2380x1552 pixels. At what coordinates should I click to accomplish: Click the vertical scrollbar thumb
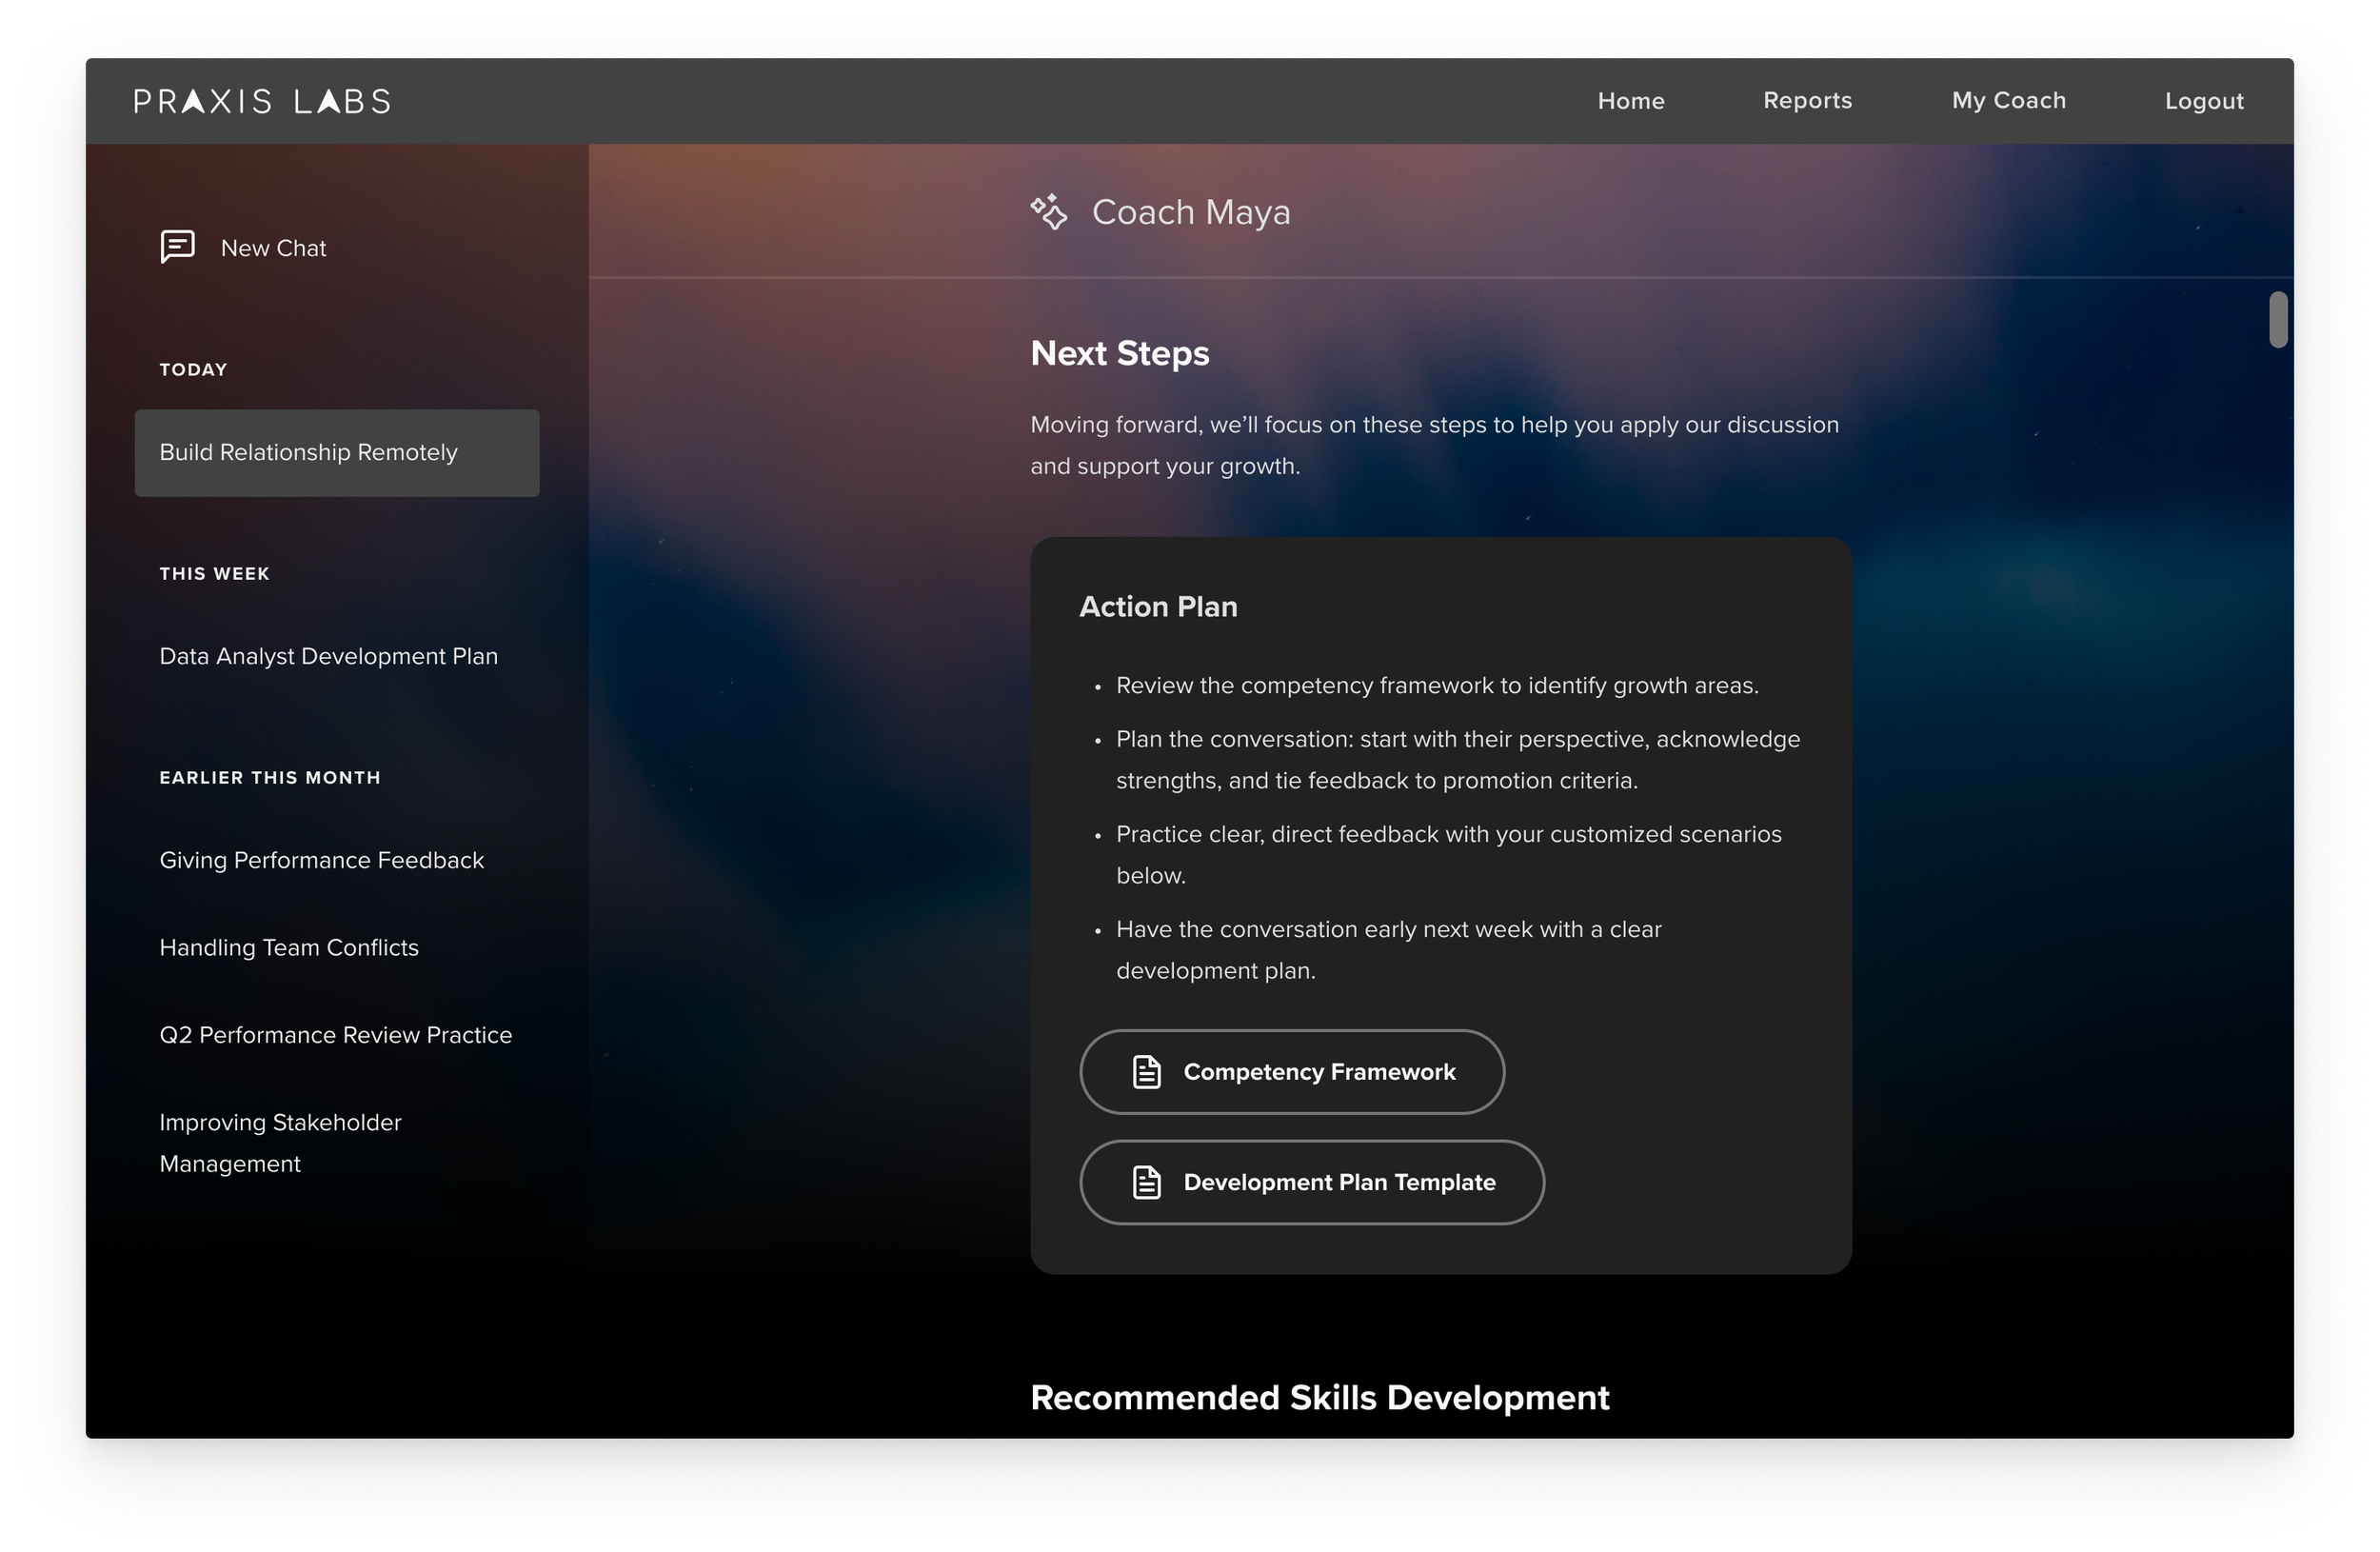click(x=2278, y=320)
